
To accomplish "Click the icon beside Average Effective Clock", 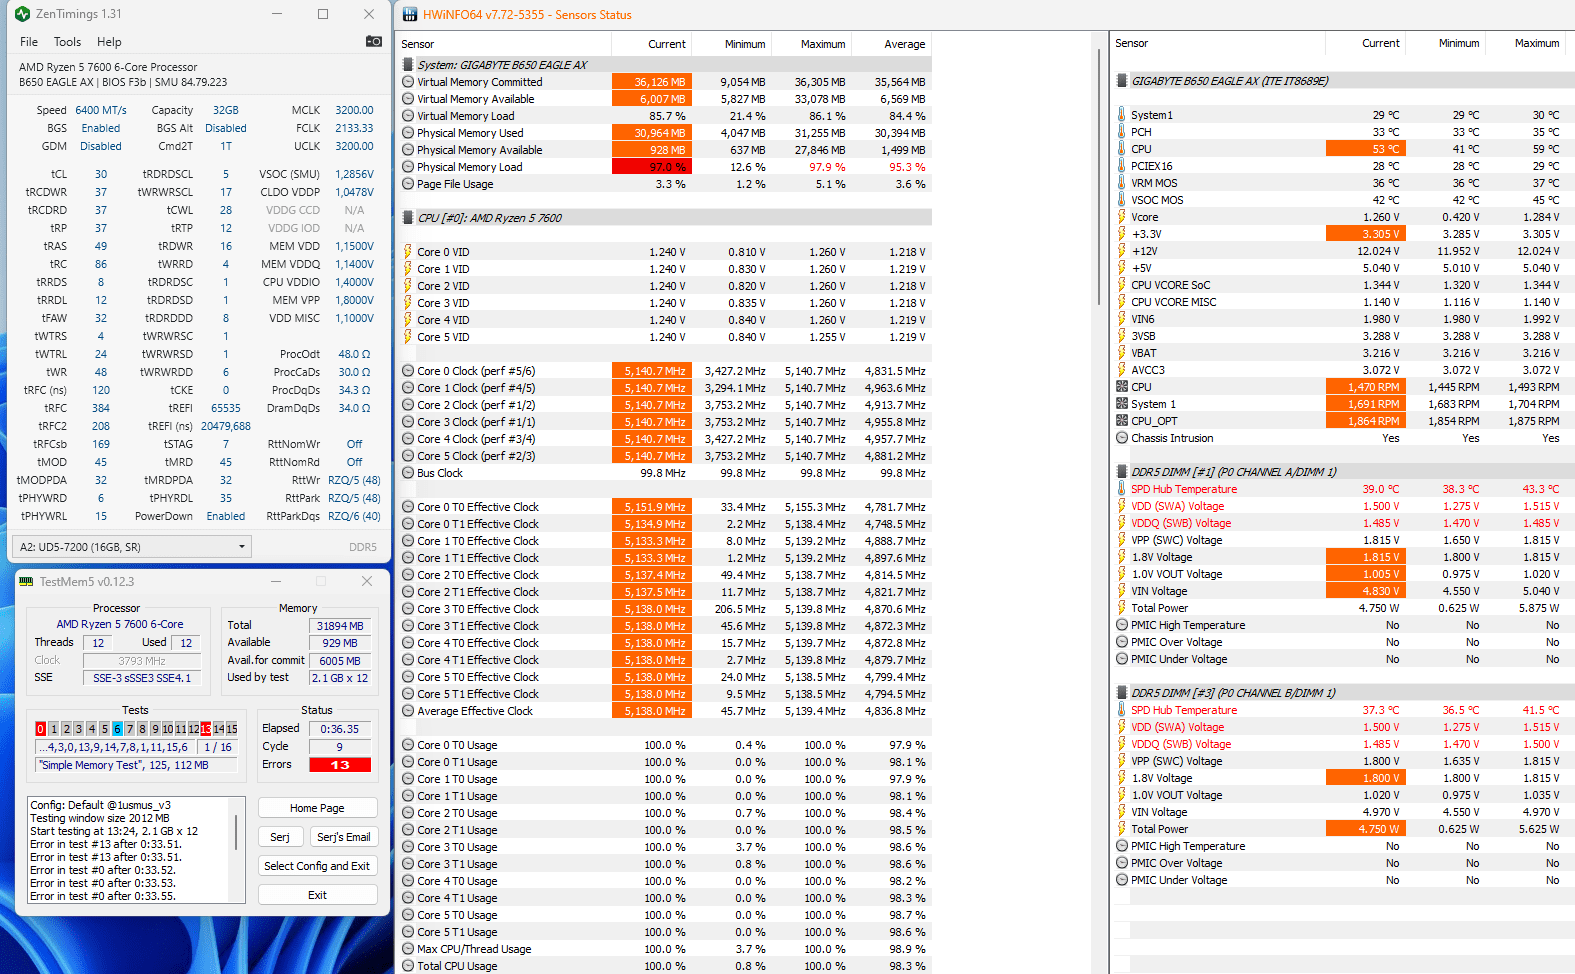I will [x=408, y=711].
